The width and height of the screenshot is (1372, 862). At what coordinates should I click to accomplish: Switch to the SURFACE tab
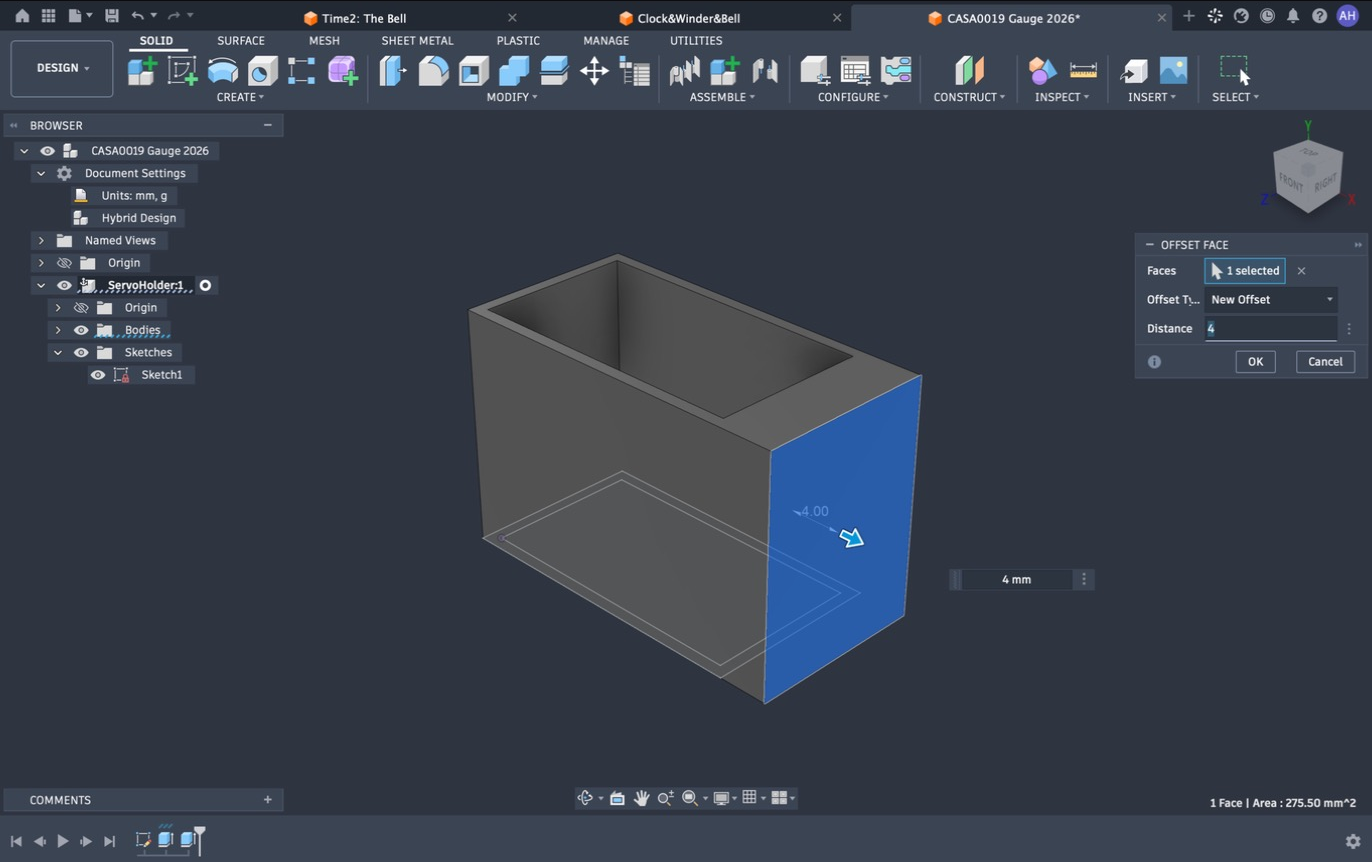(x=241, y=41)
